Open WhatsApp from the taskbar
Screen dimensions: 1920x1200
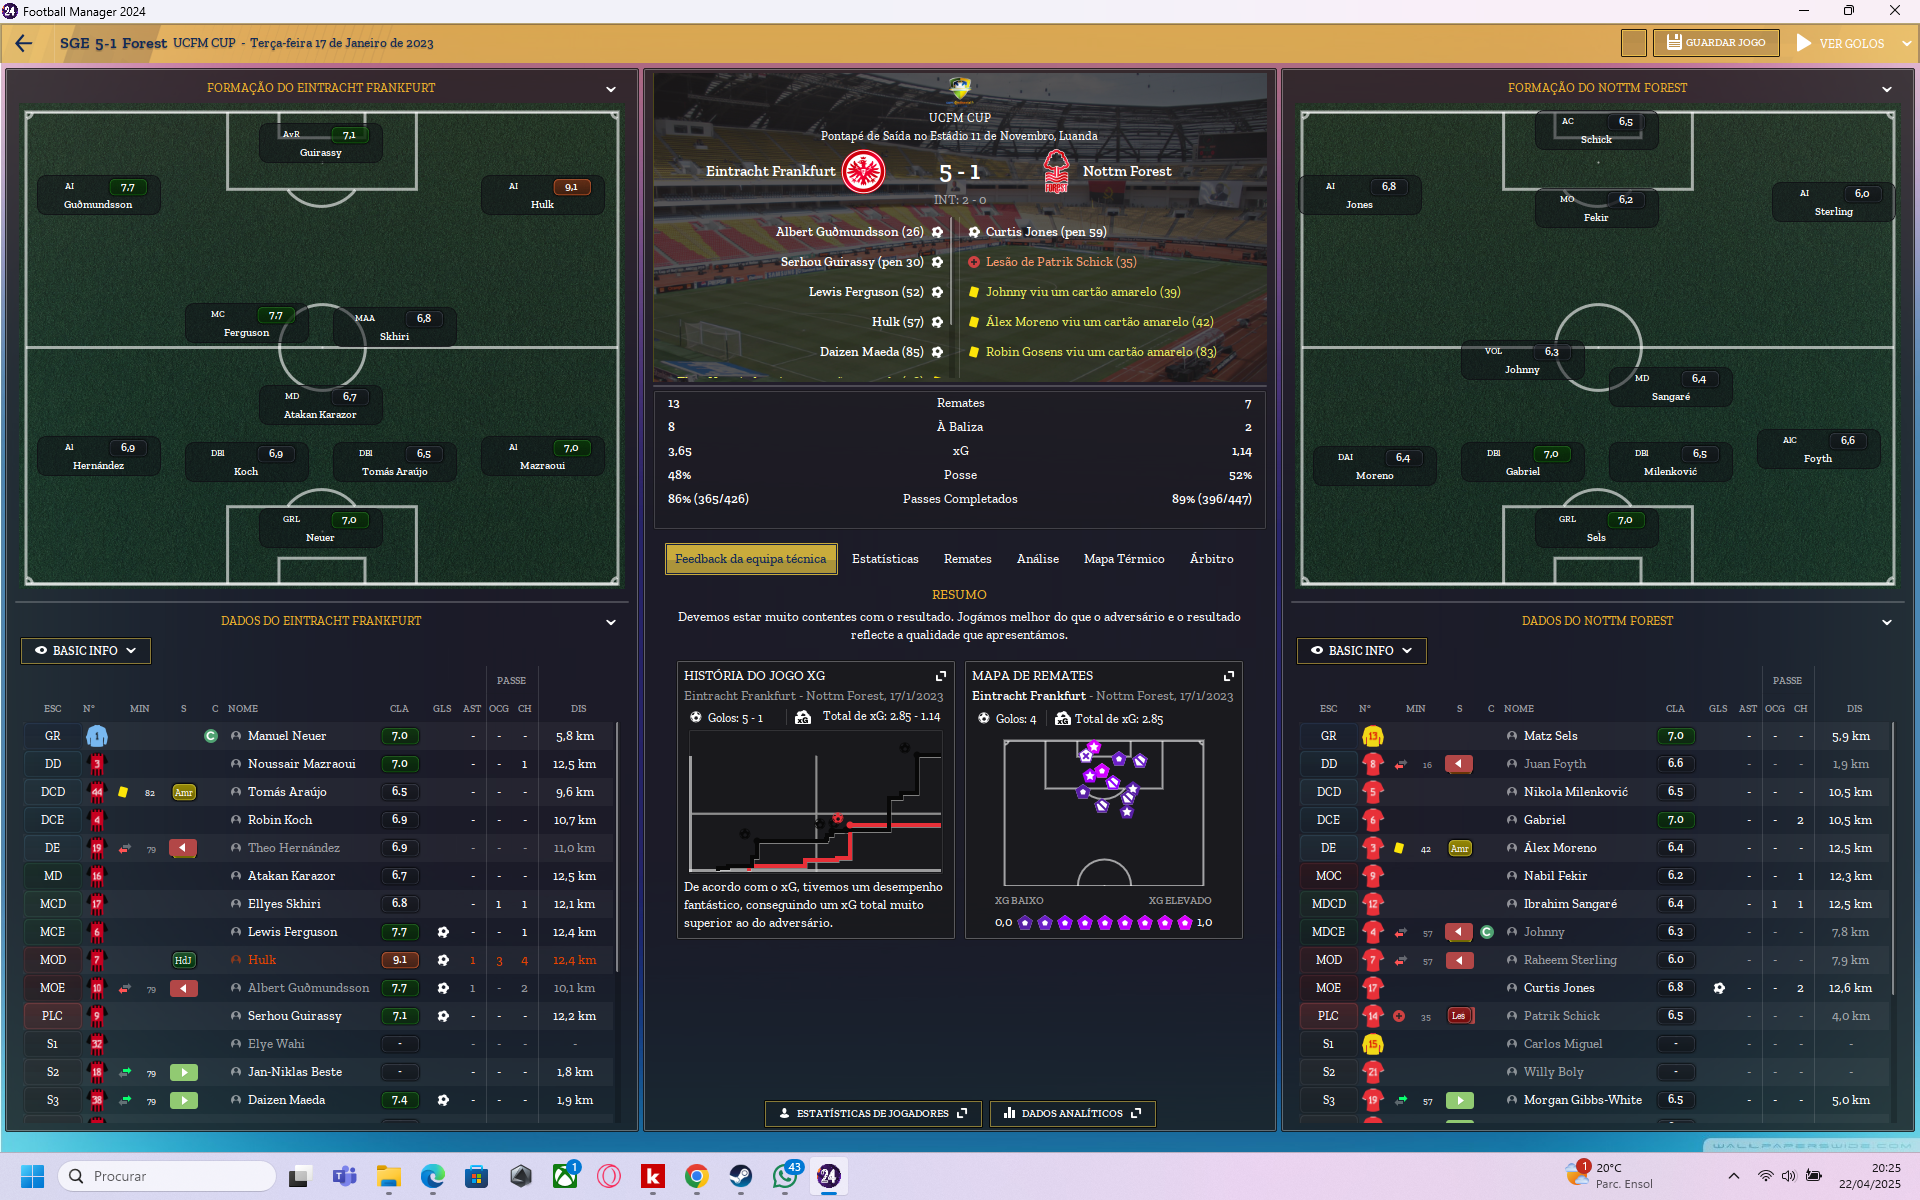pyautogui.click(x=785, y=1176)
